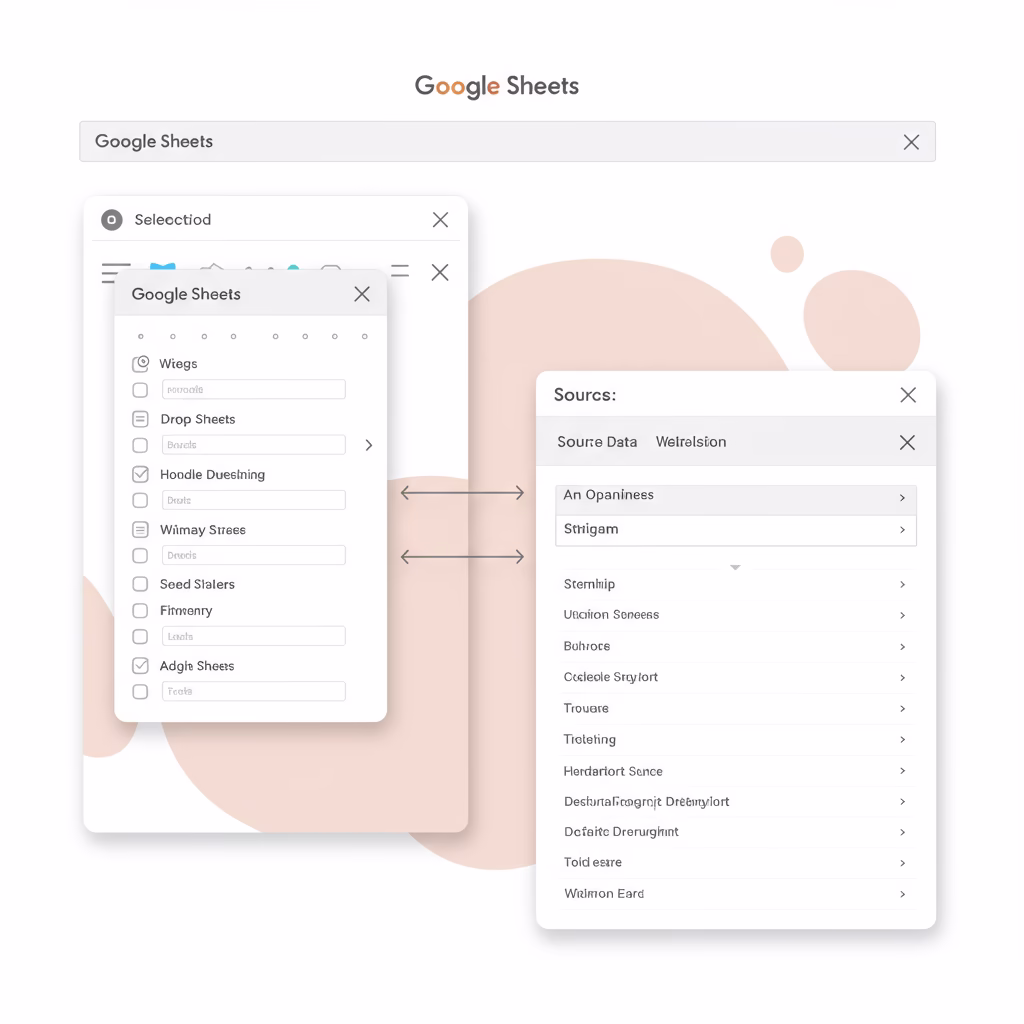The height and width of the screenshot is (1024, 1024).
Task: Open the Buhroce entry
Action: pos(735,647)
